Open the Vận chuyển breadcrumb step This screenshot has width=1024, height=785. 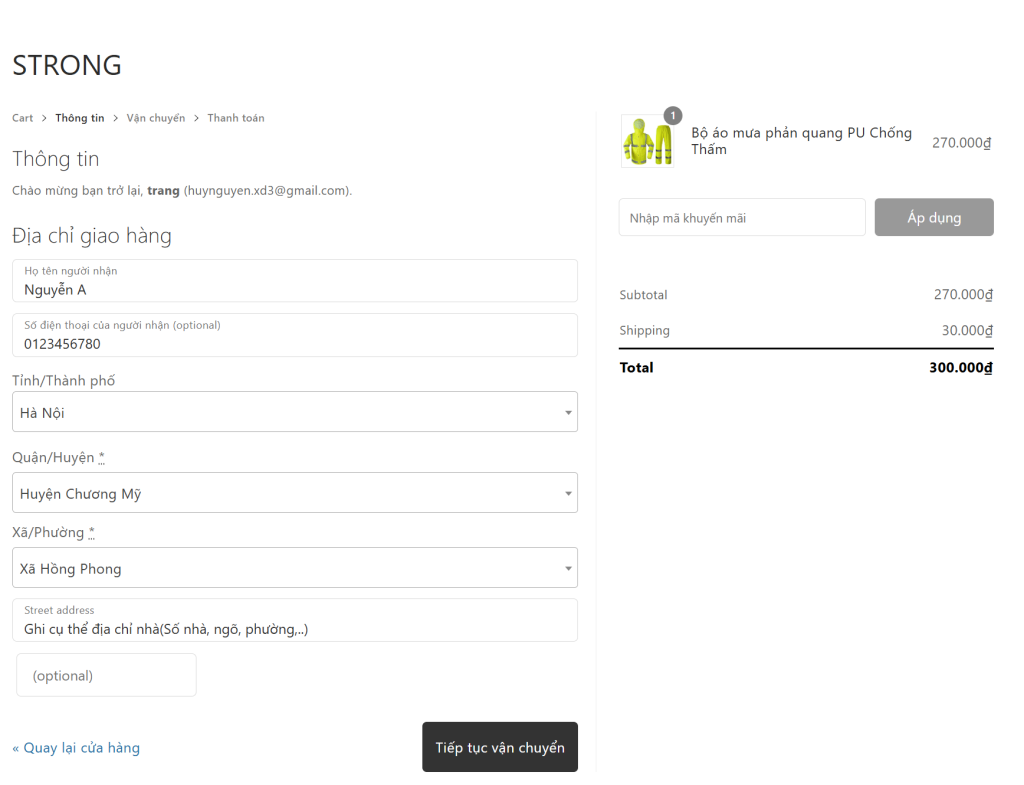click(156, 118)
